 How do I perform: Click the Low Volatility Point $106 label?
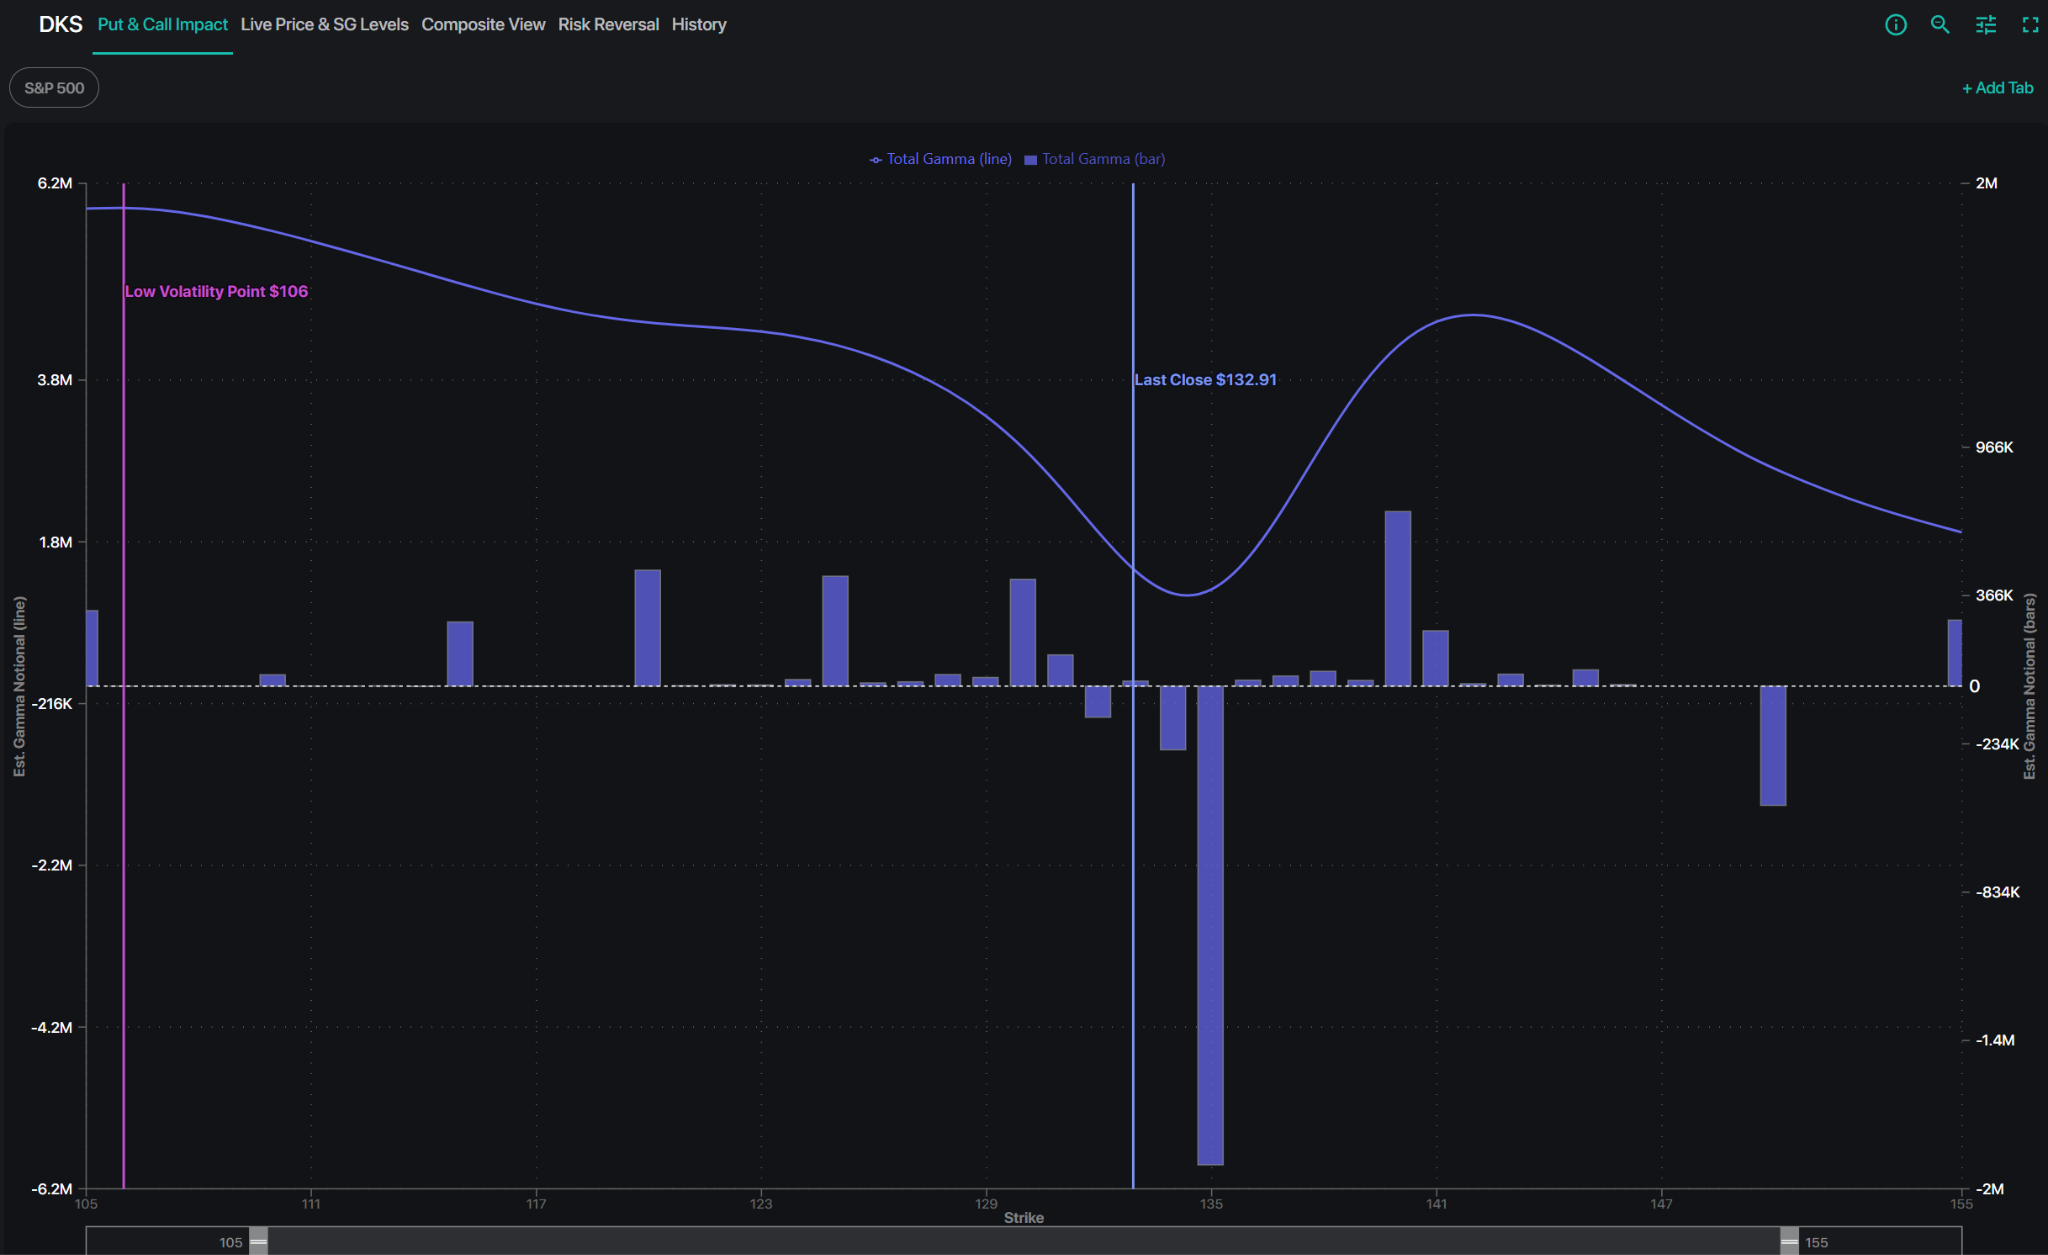[x=216, y=292]
